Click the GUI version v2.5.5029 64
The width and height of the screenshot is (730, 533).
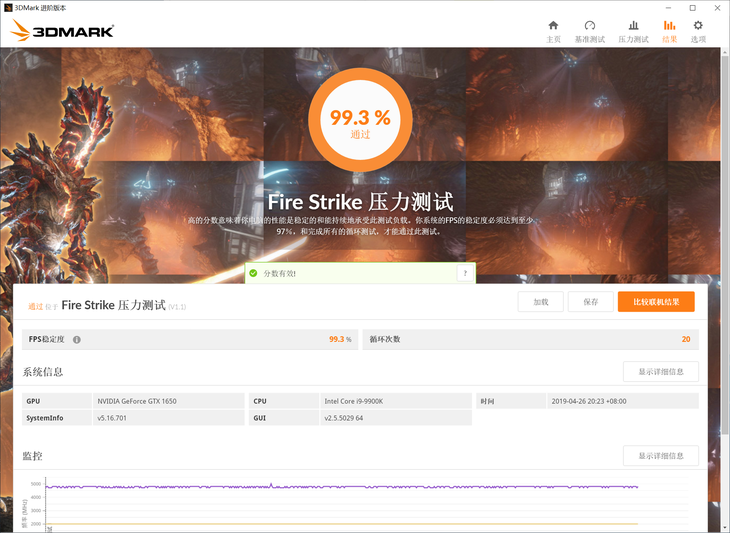(344, 418)
